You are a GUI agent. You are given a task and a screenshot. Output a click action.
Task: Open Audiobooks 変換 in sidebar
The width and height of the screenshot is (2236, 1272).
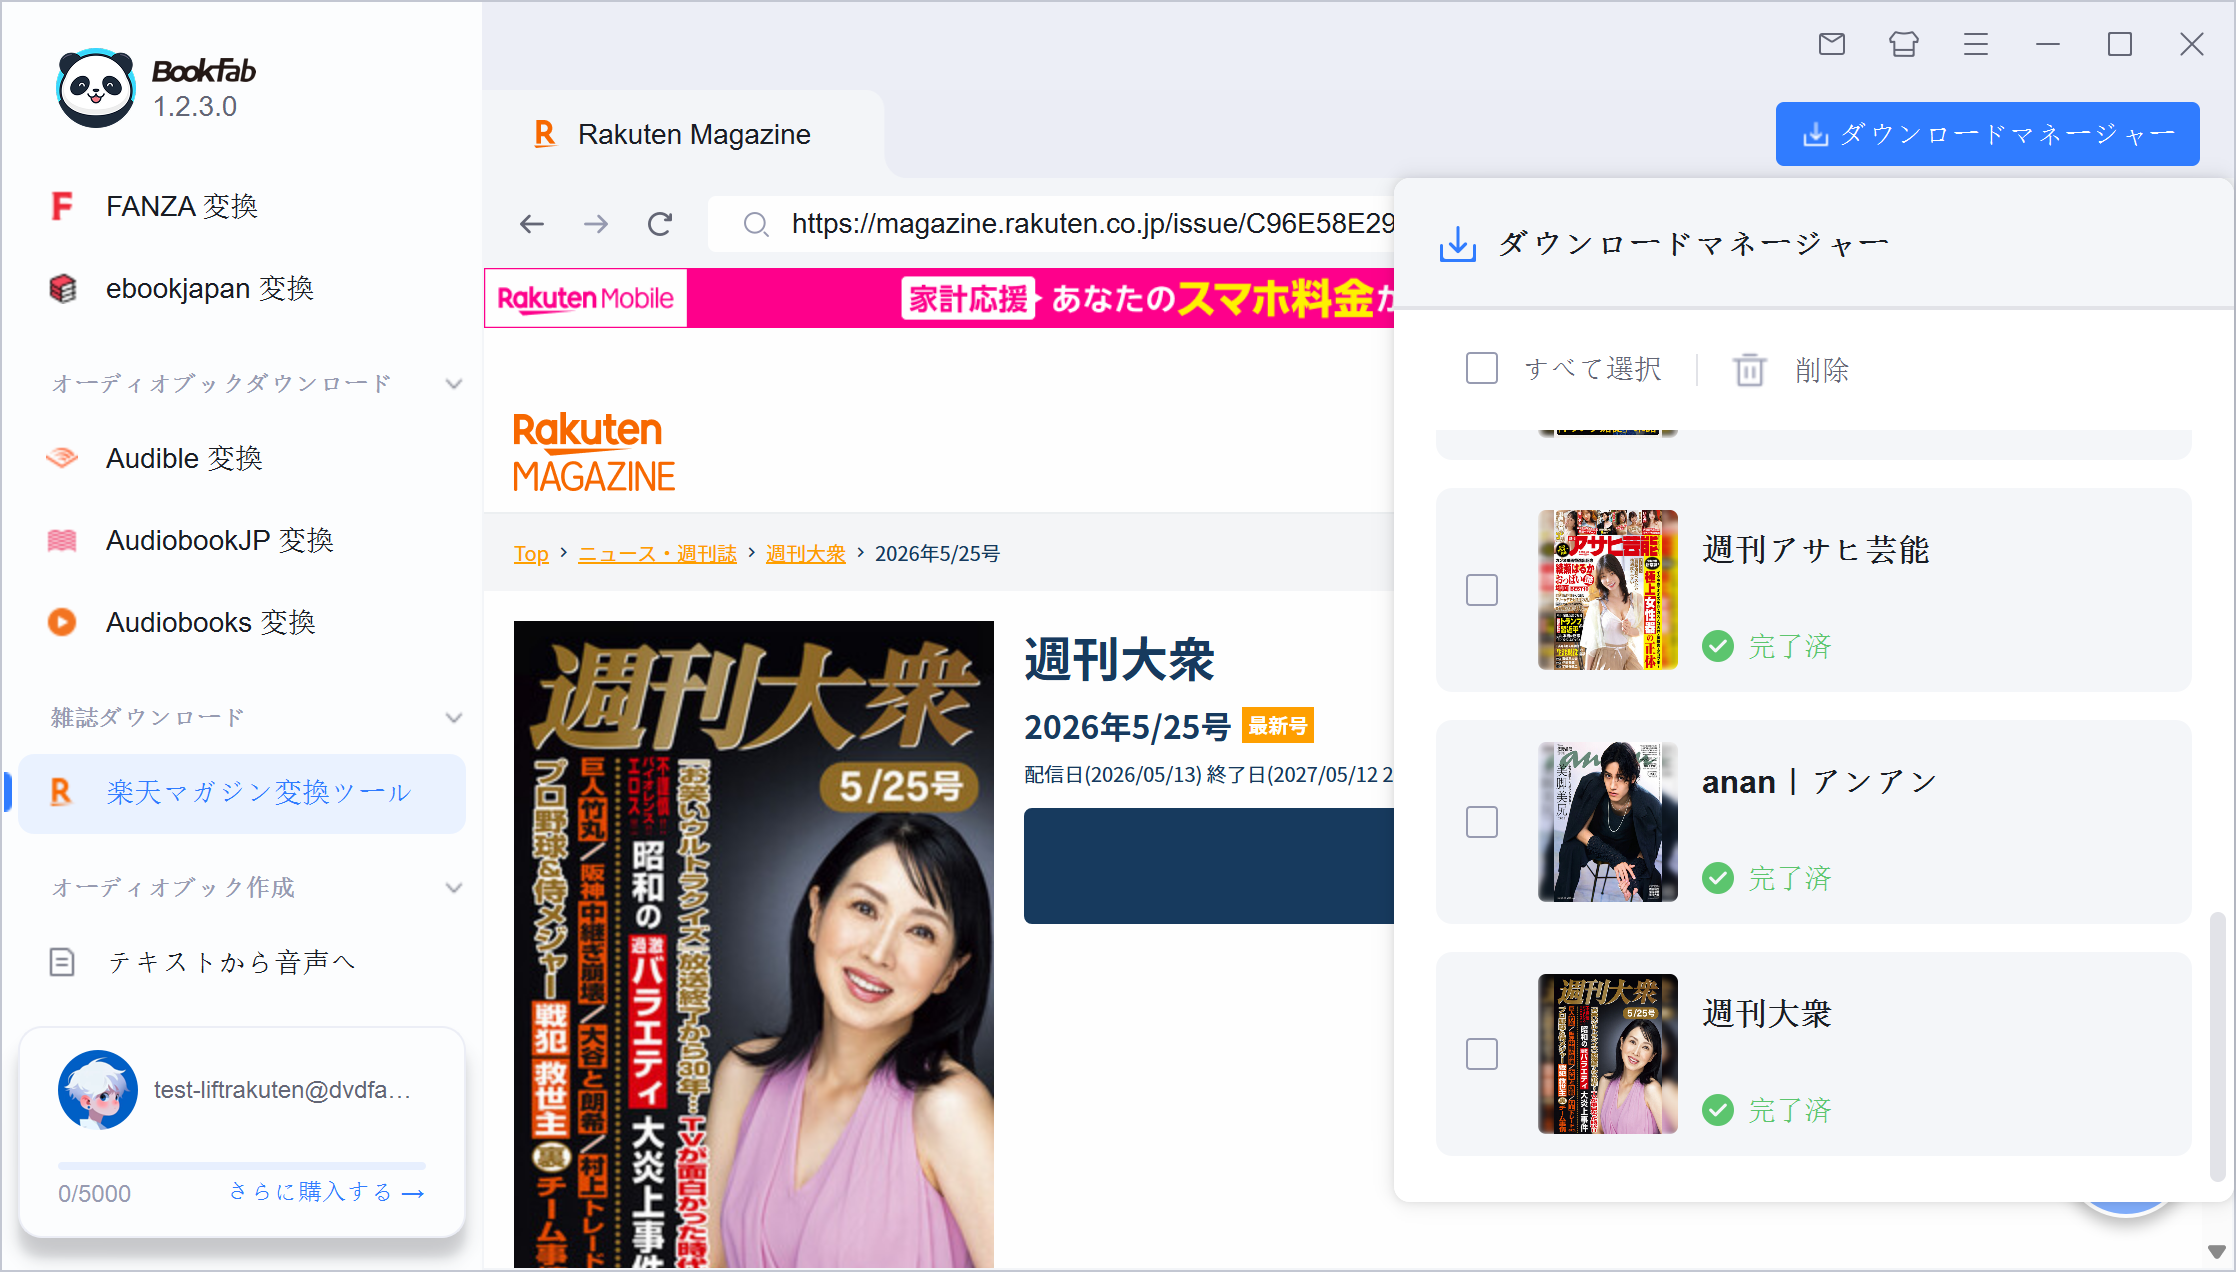[x=242, y=622]
